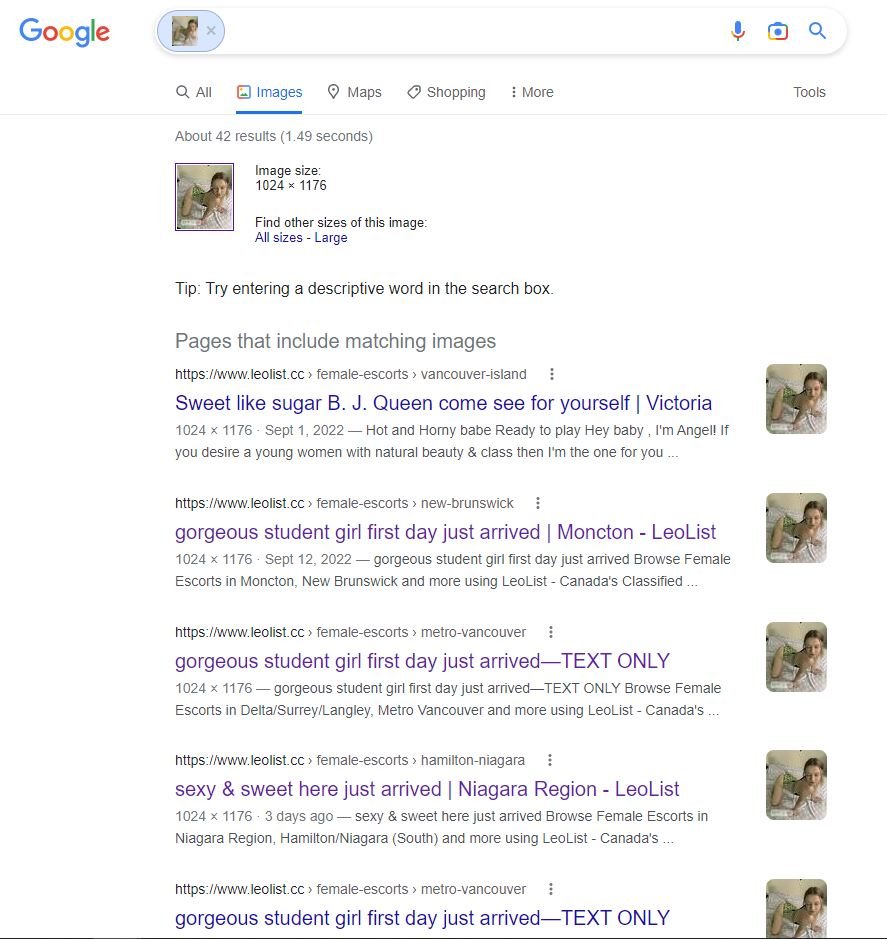Remove the image chip with the X
The width and height of the screenshot is (887, 939).
pos(211,31)
